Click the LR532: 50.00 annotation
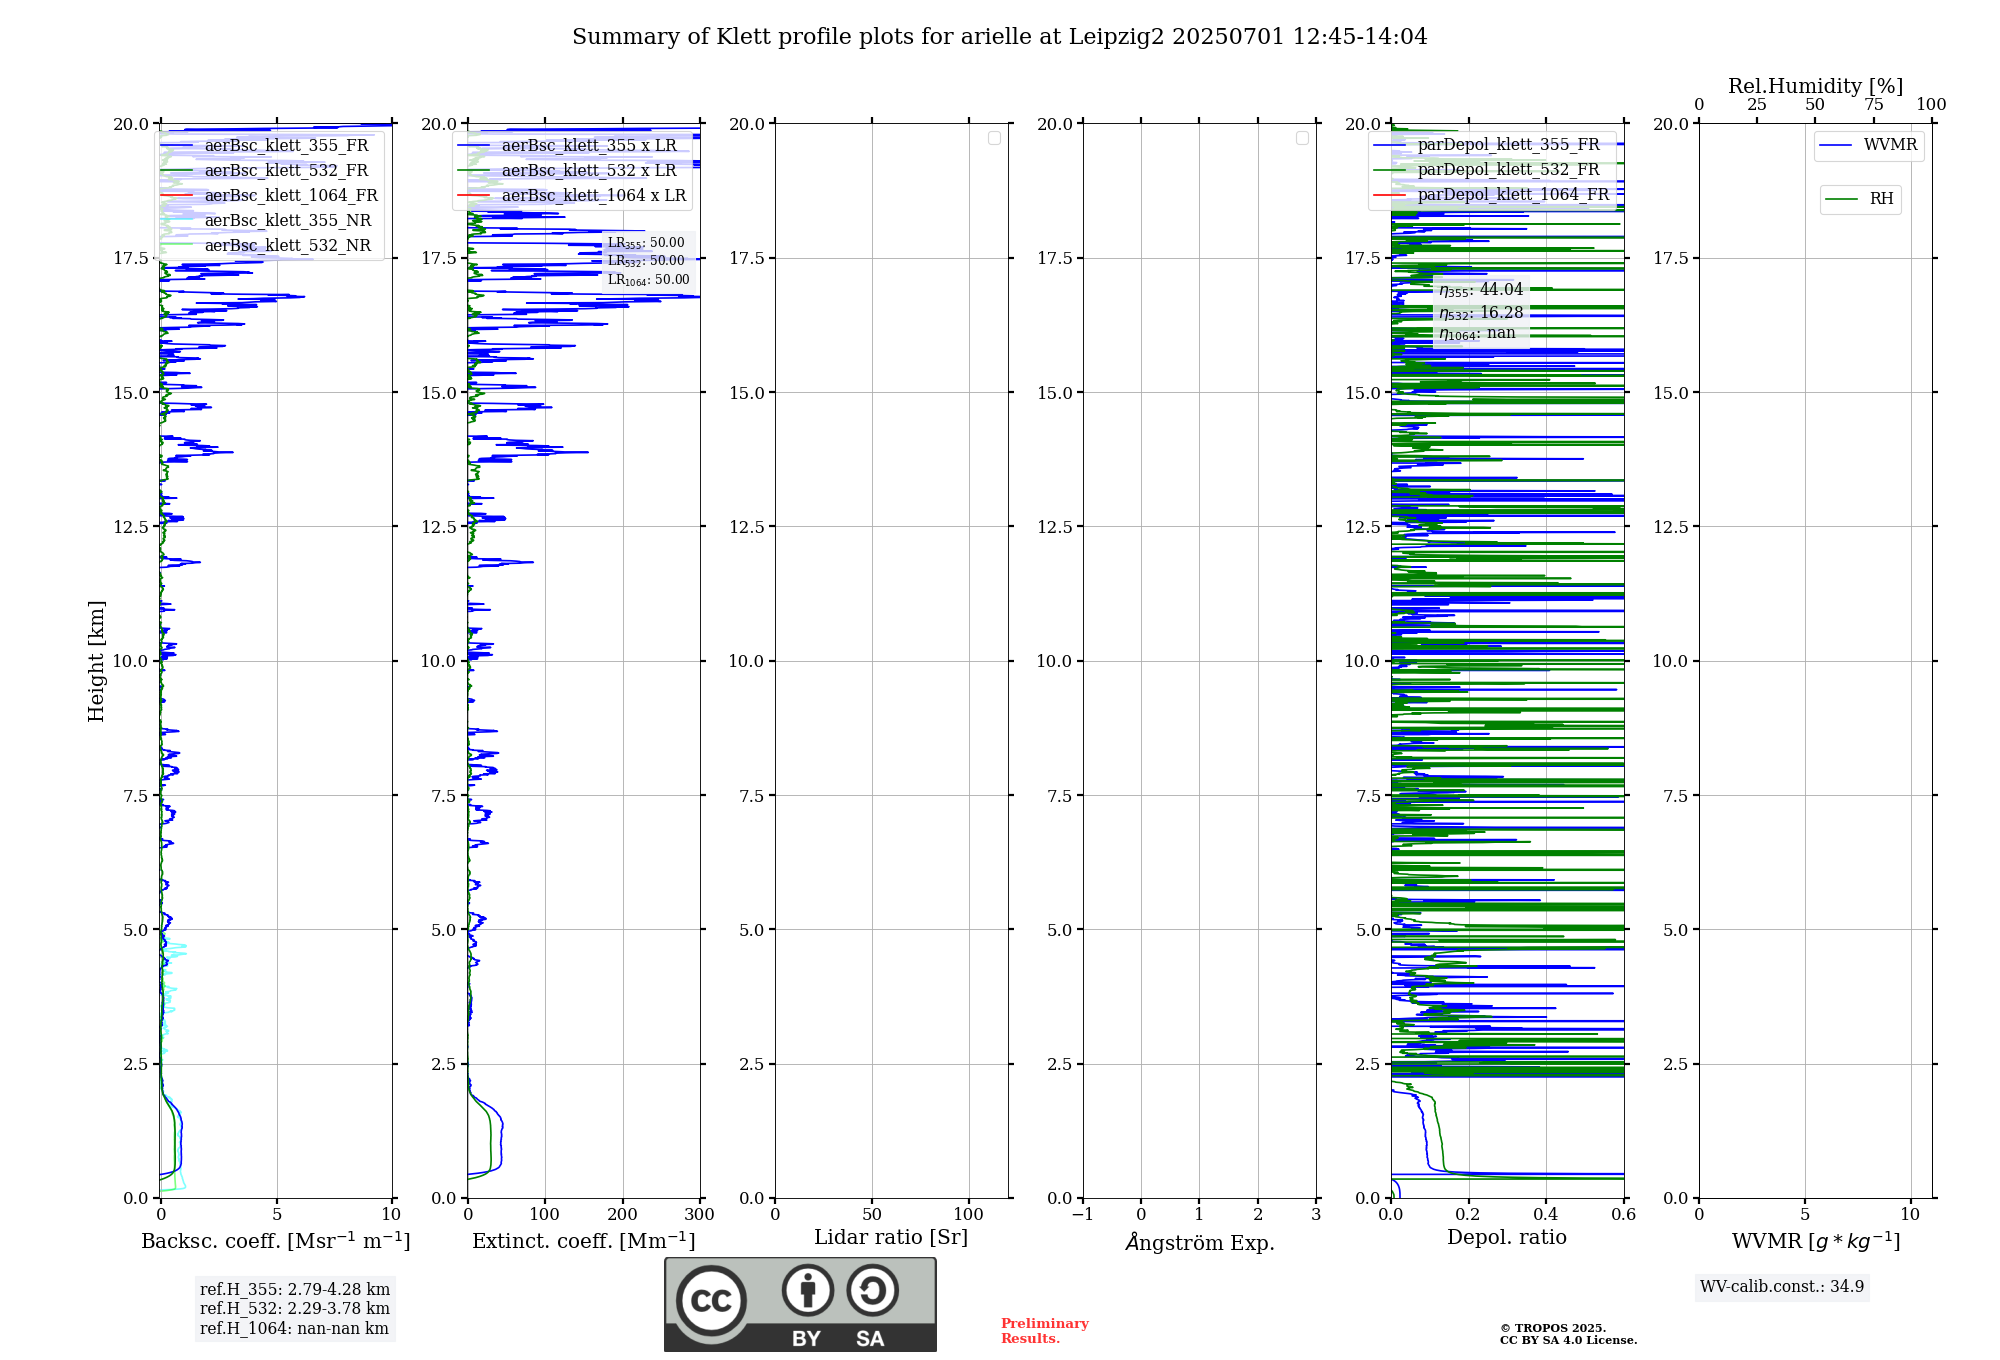The height and width of the screenshot is (1360, 2000). 646,261
